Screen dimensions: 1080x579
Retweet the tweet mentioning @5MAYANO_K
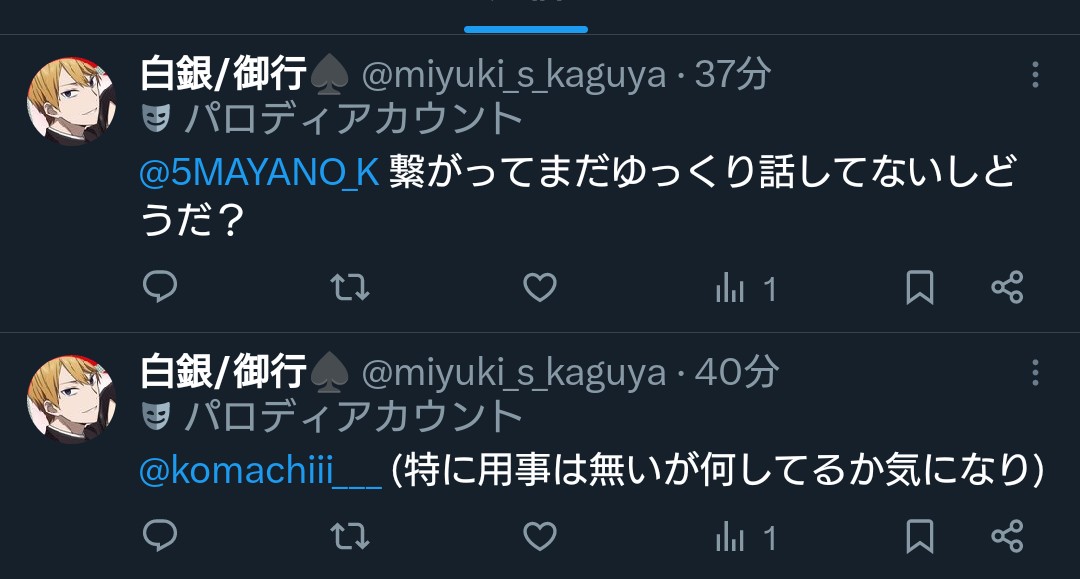(350, 287)
